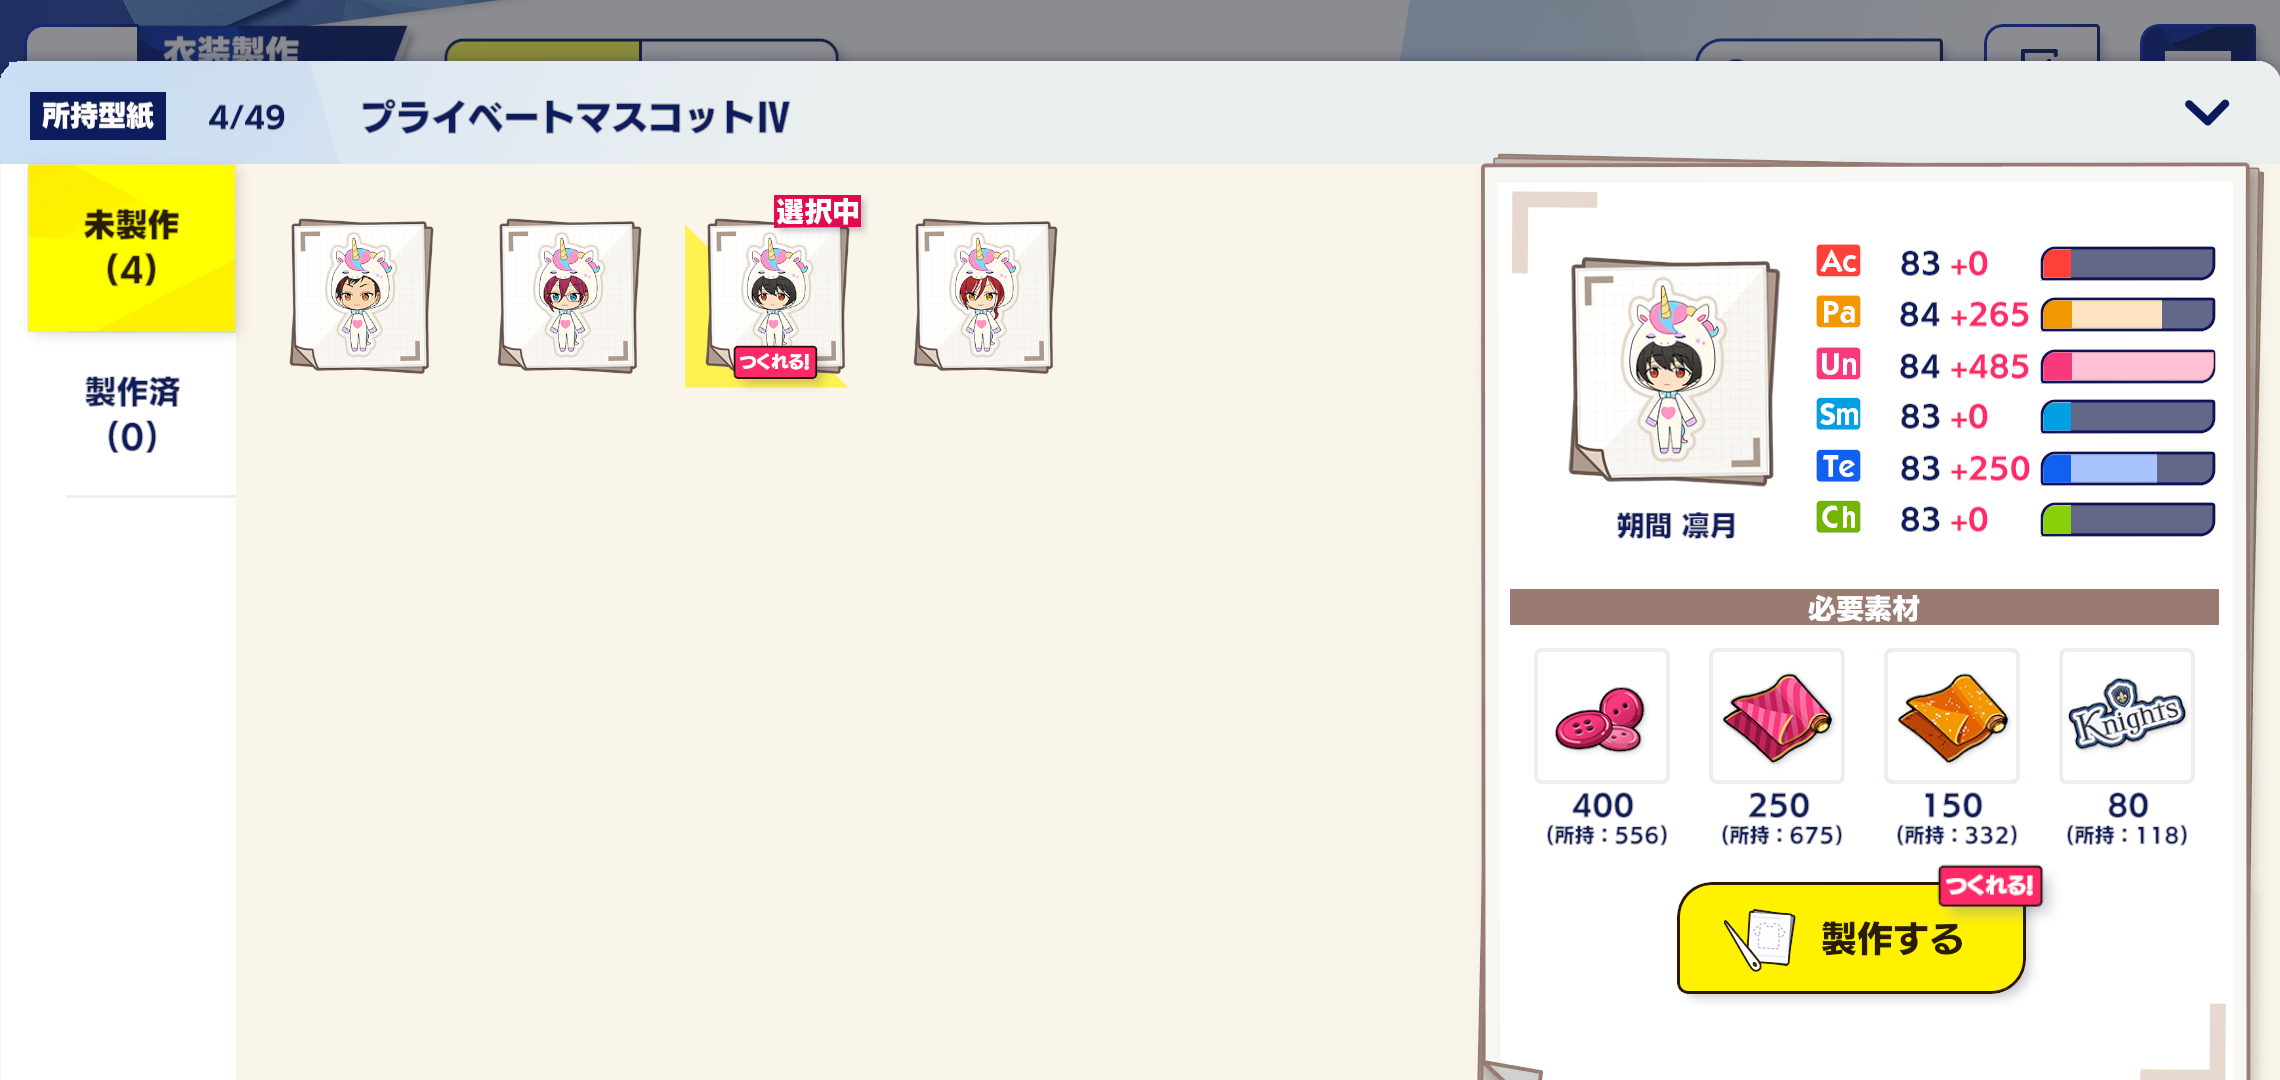Click the Sm stat icon
This screenshot has width=2280, height=1080.
(1838, 415)
